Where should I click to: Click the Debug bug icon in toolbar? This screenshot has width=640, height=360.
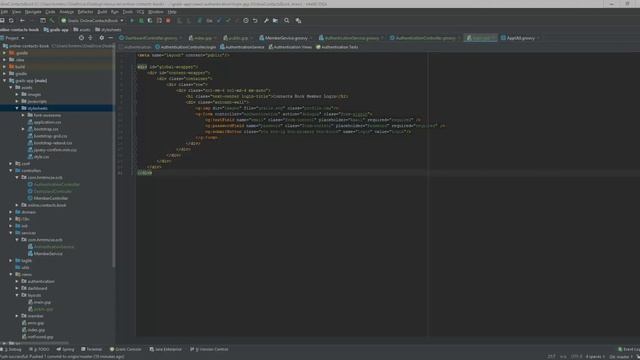coord(141,20)
